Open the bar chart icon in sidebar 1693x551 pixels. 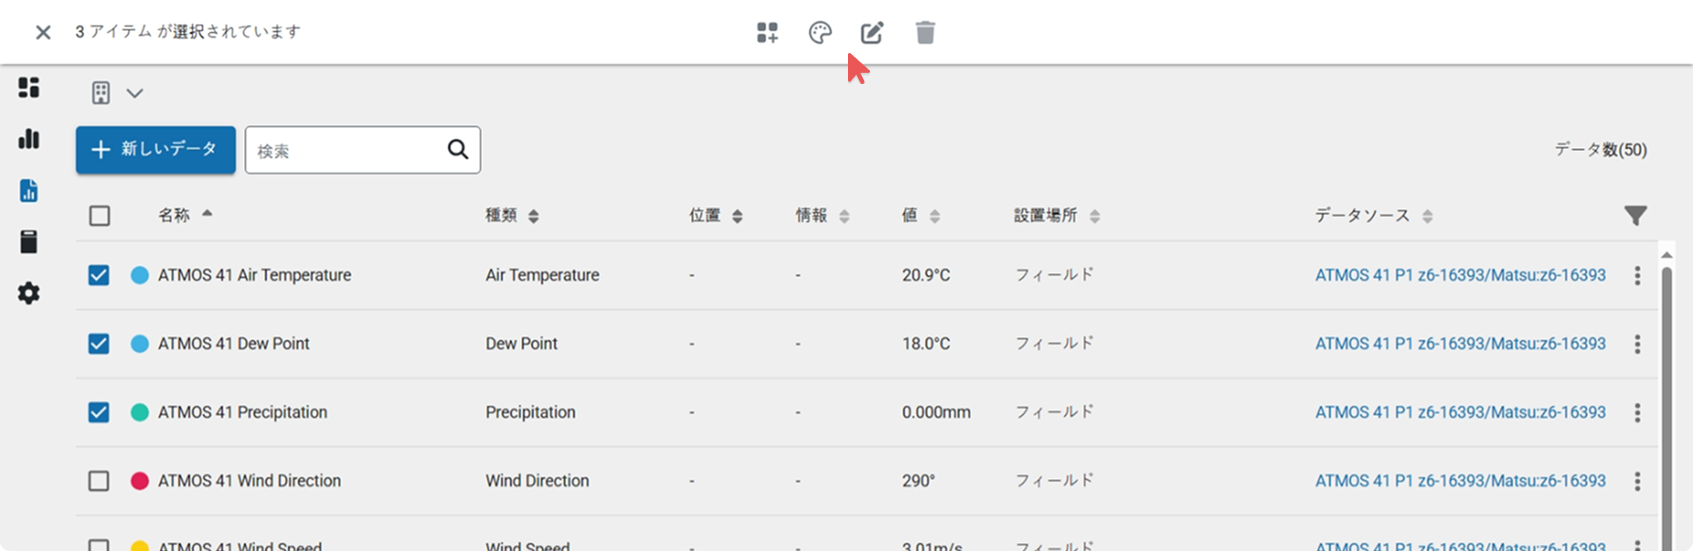(x=29, y=138)
